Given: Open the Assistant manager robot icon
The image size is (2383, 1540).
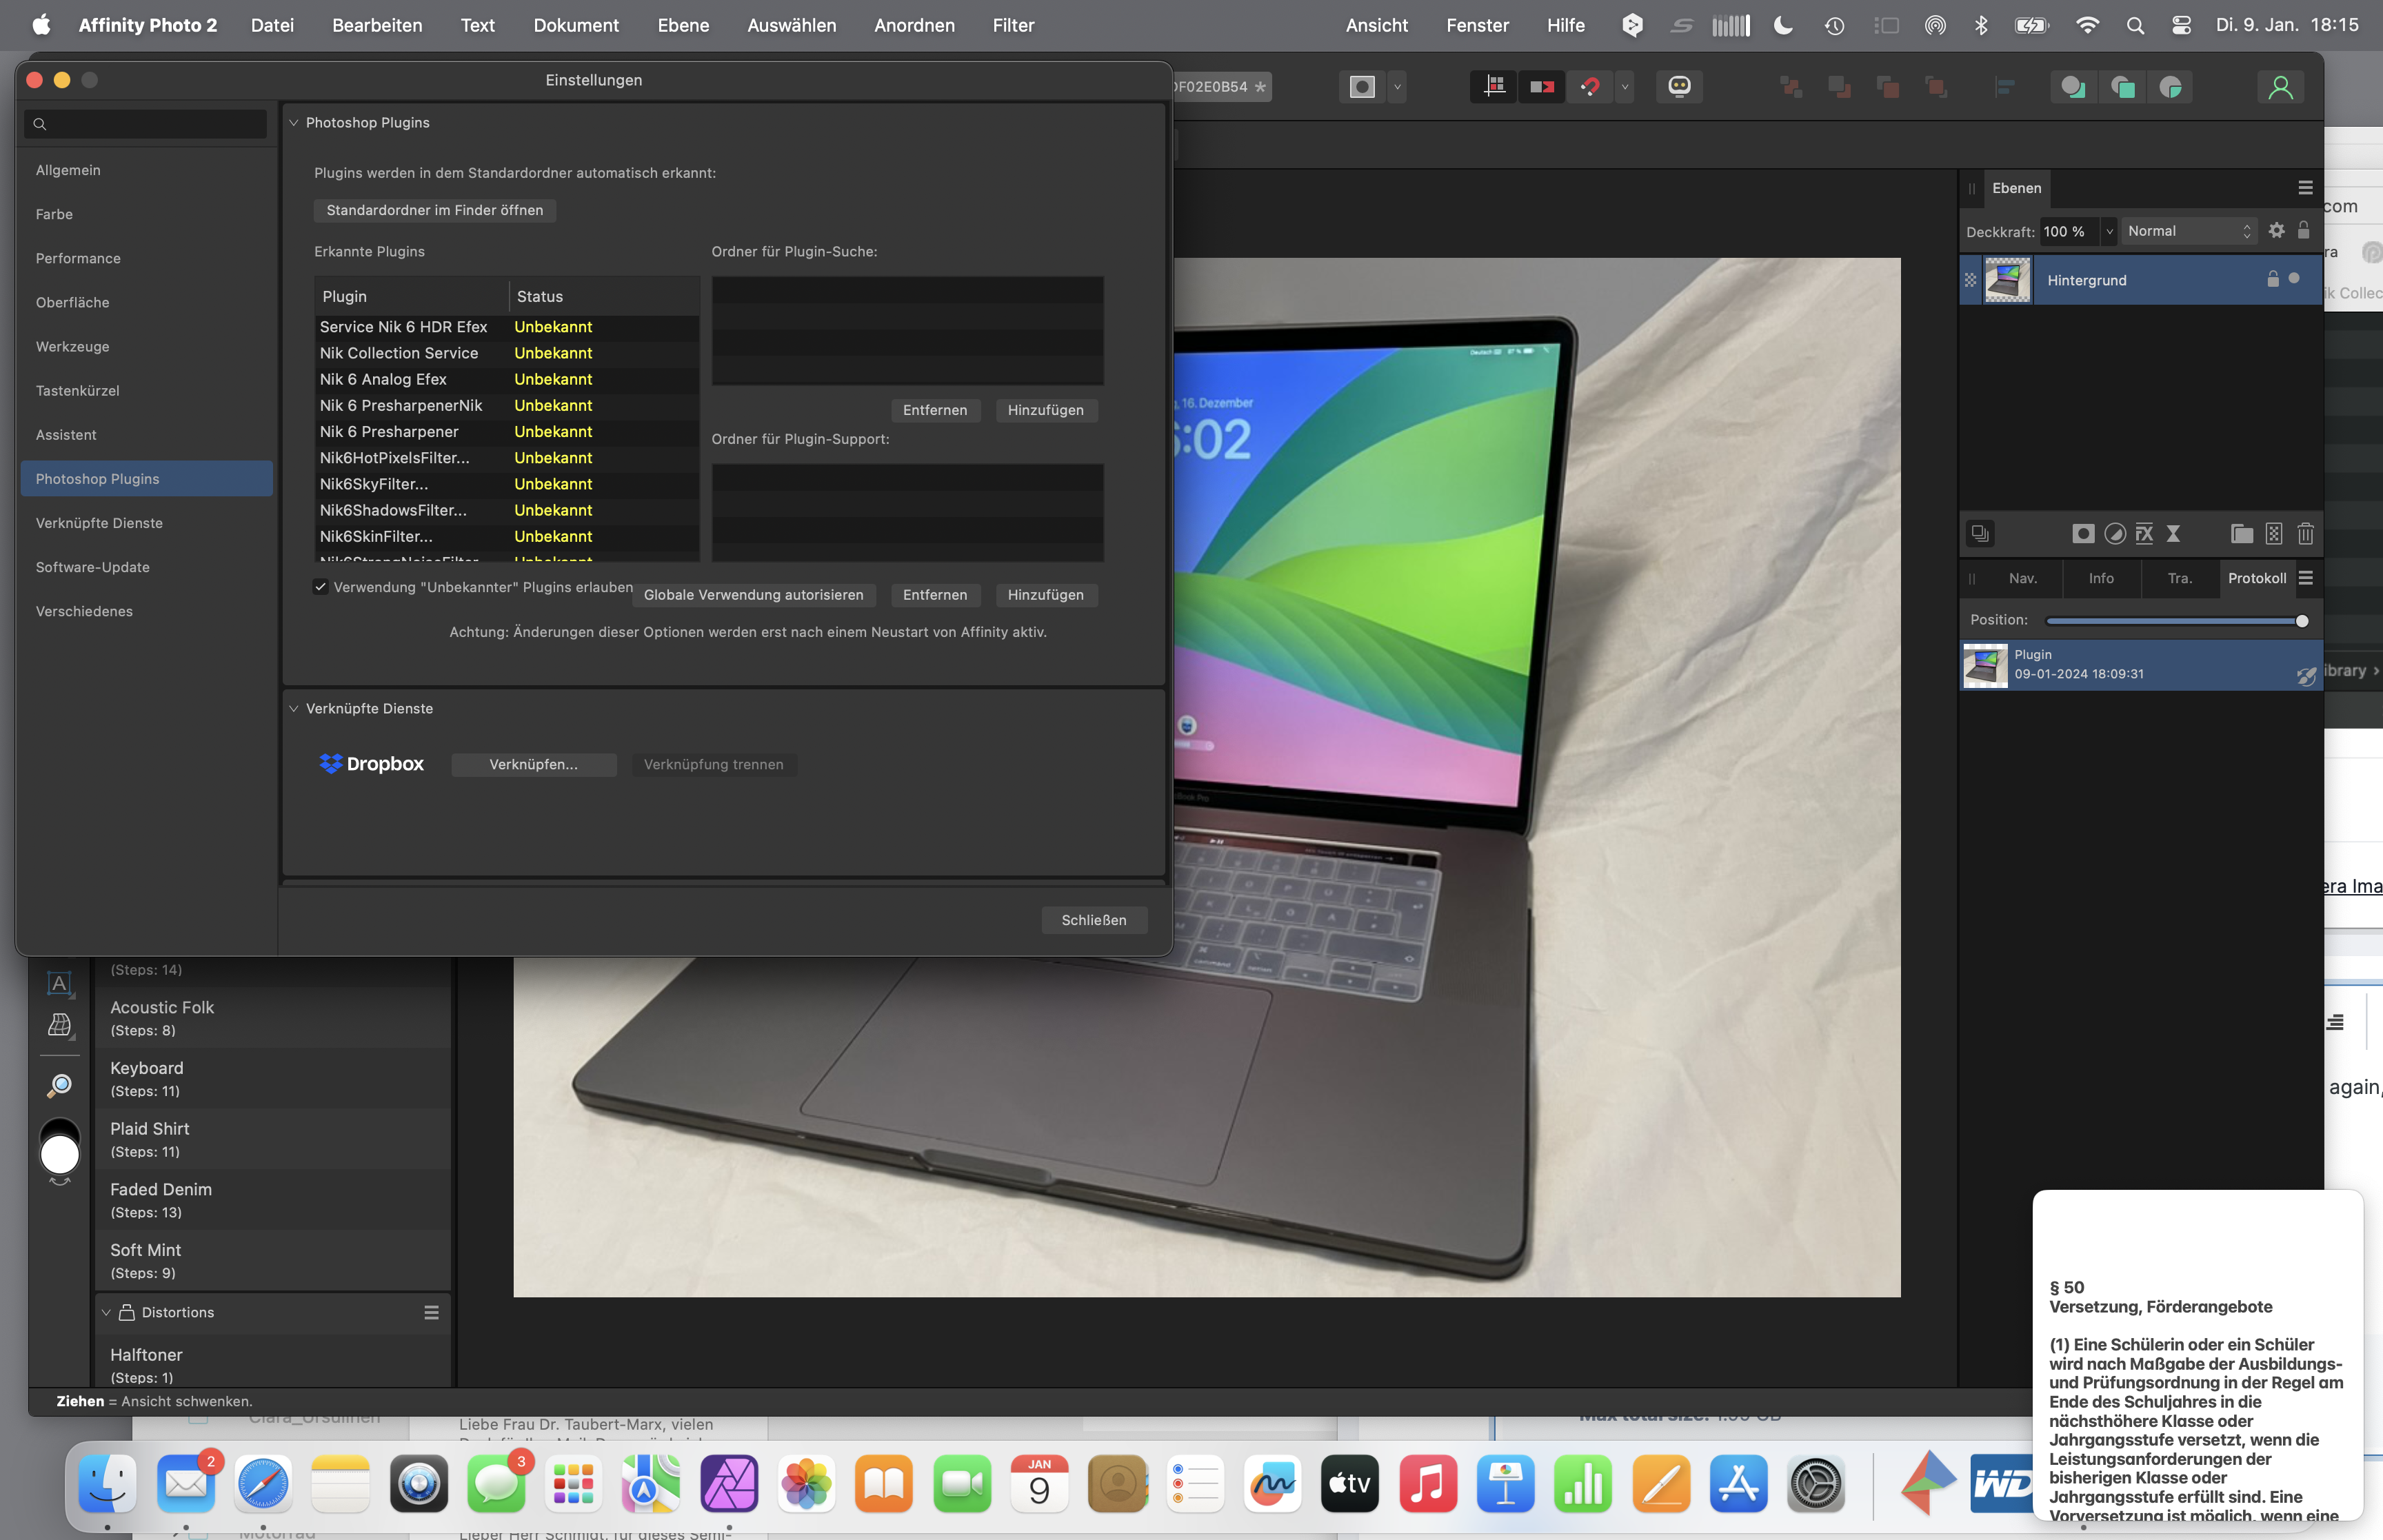Looking at the screenshot, I should 1679,86.
